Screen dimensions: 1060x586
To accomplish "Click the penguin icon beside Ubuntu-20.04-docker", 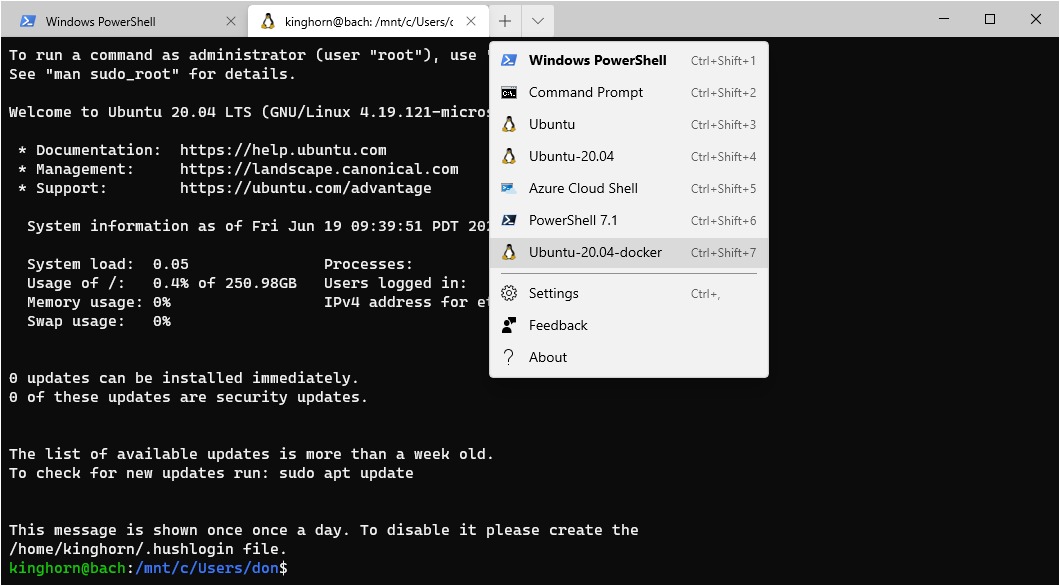I will (x=509, y=252).
